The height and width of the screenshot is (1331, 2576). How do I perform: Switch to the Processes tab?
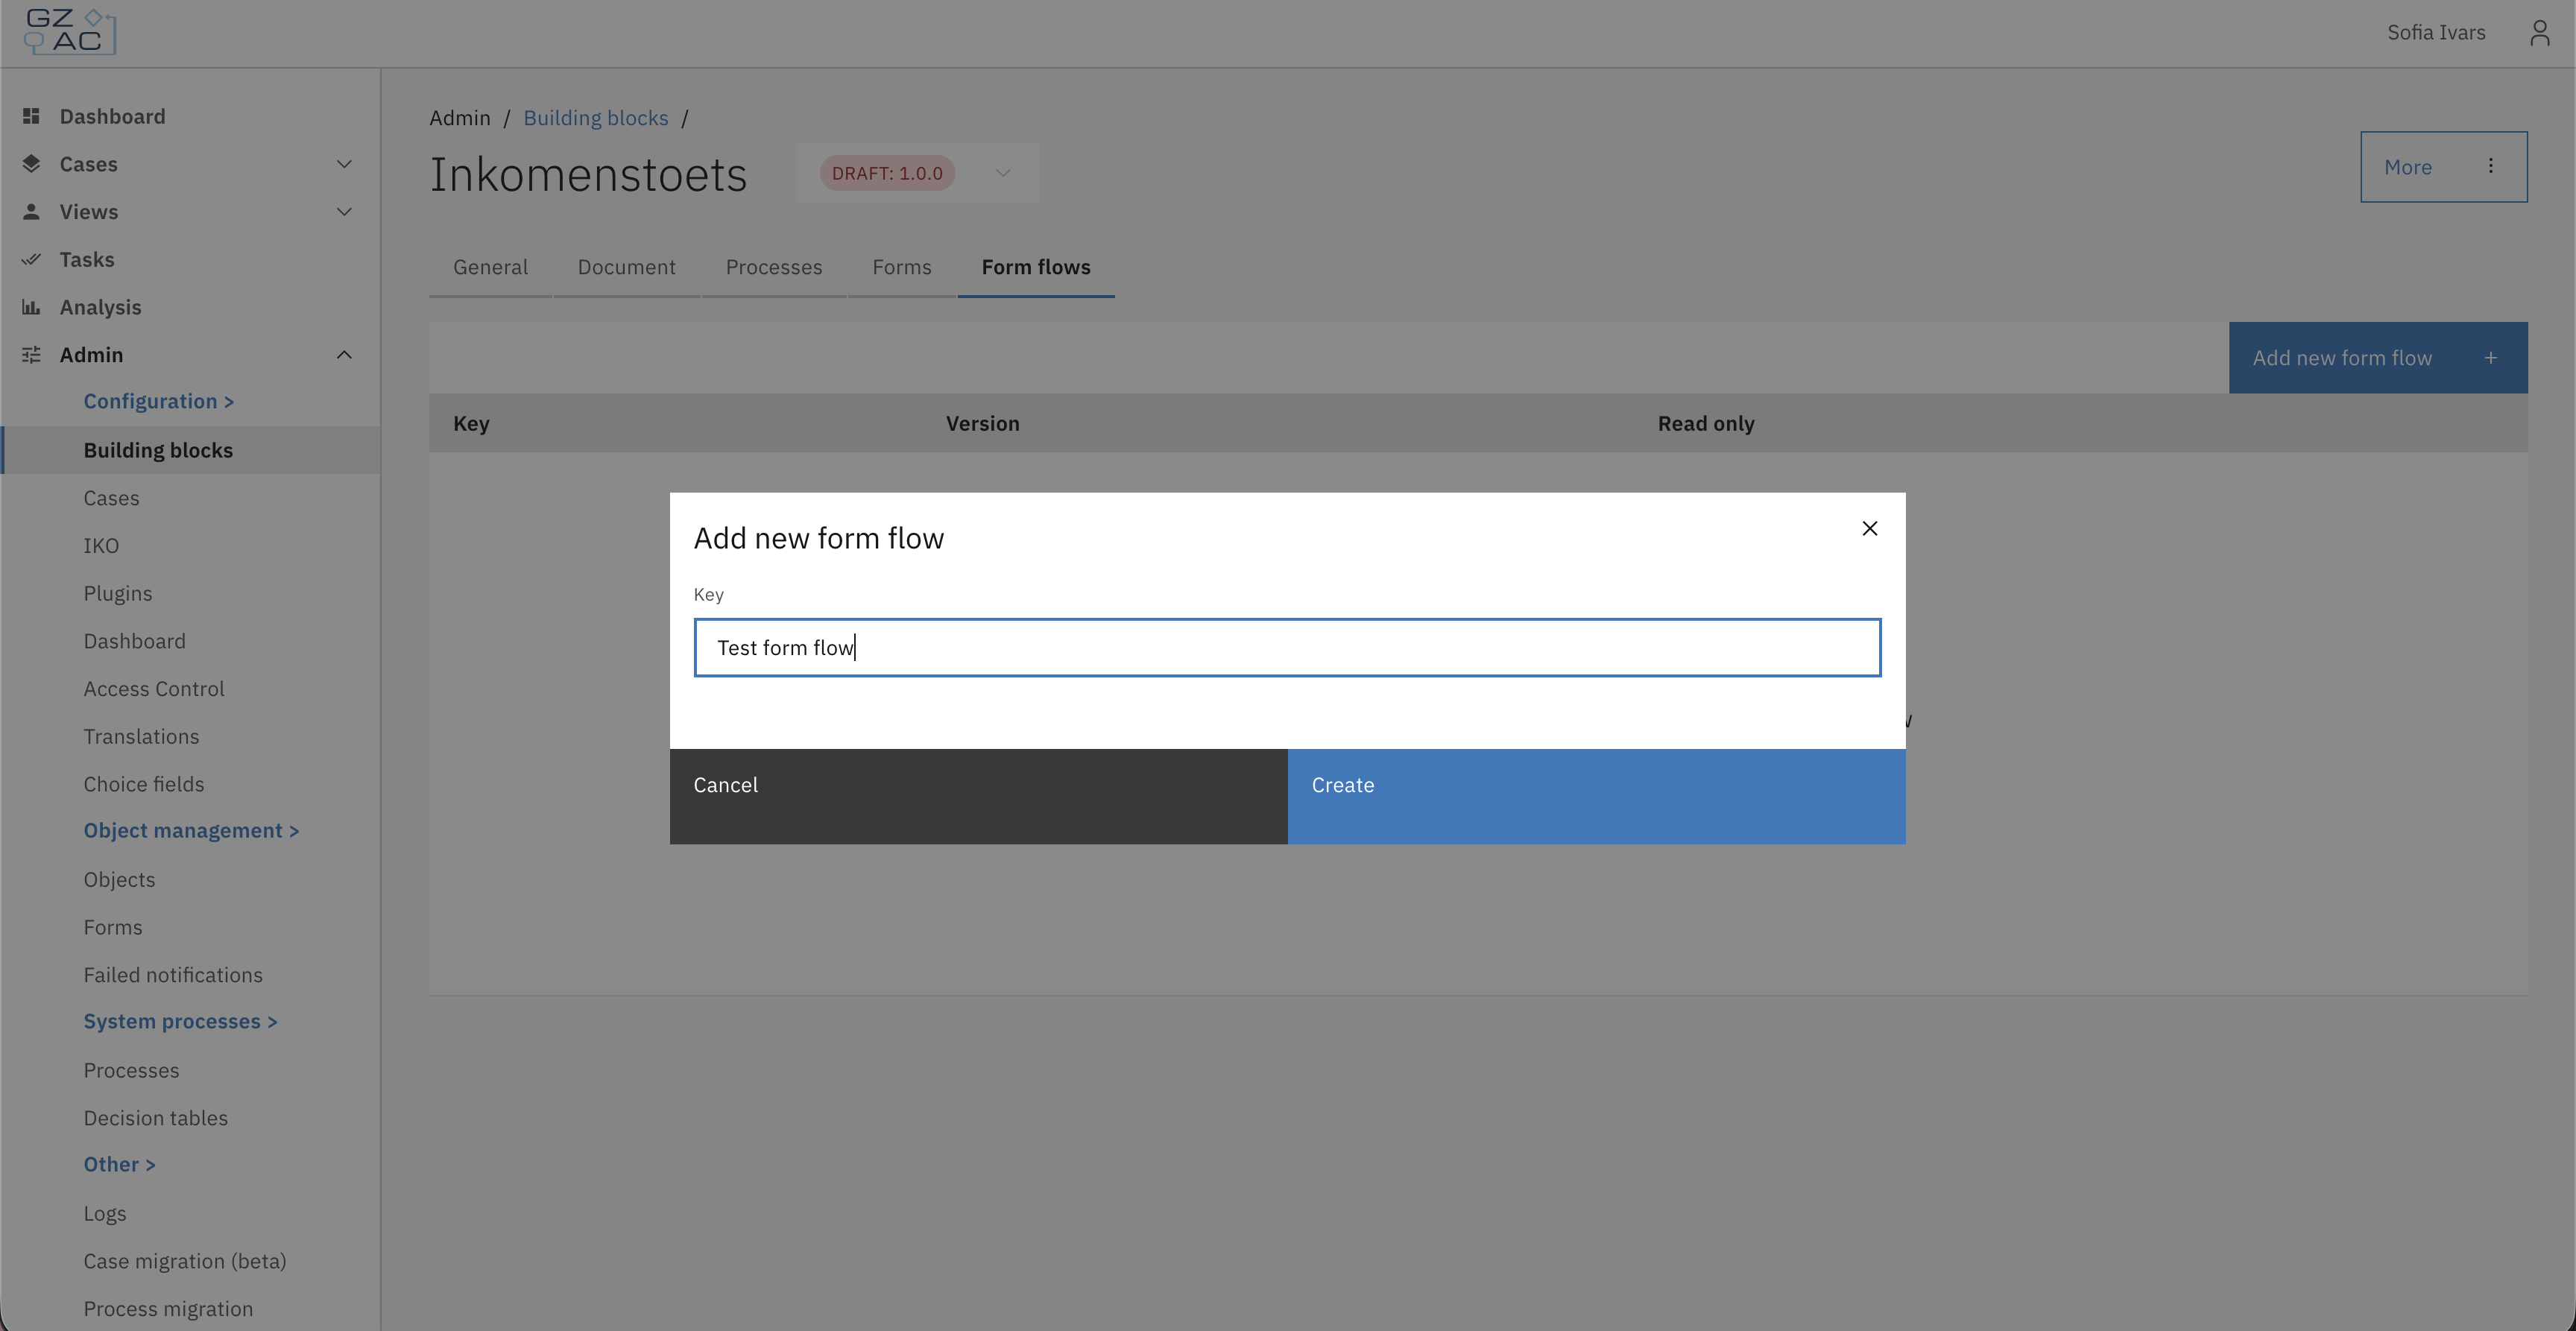pos(774,267)
